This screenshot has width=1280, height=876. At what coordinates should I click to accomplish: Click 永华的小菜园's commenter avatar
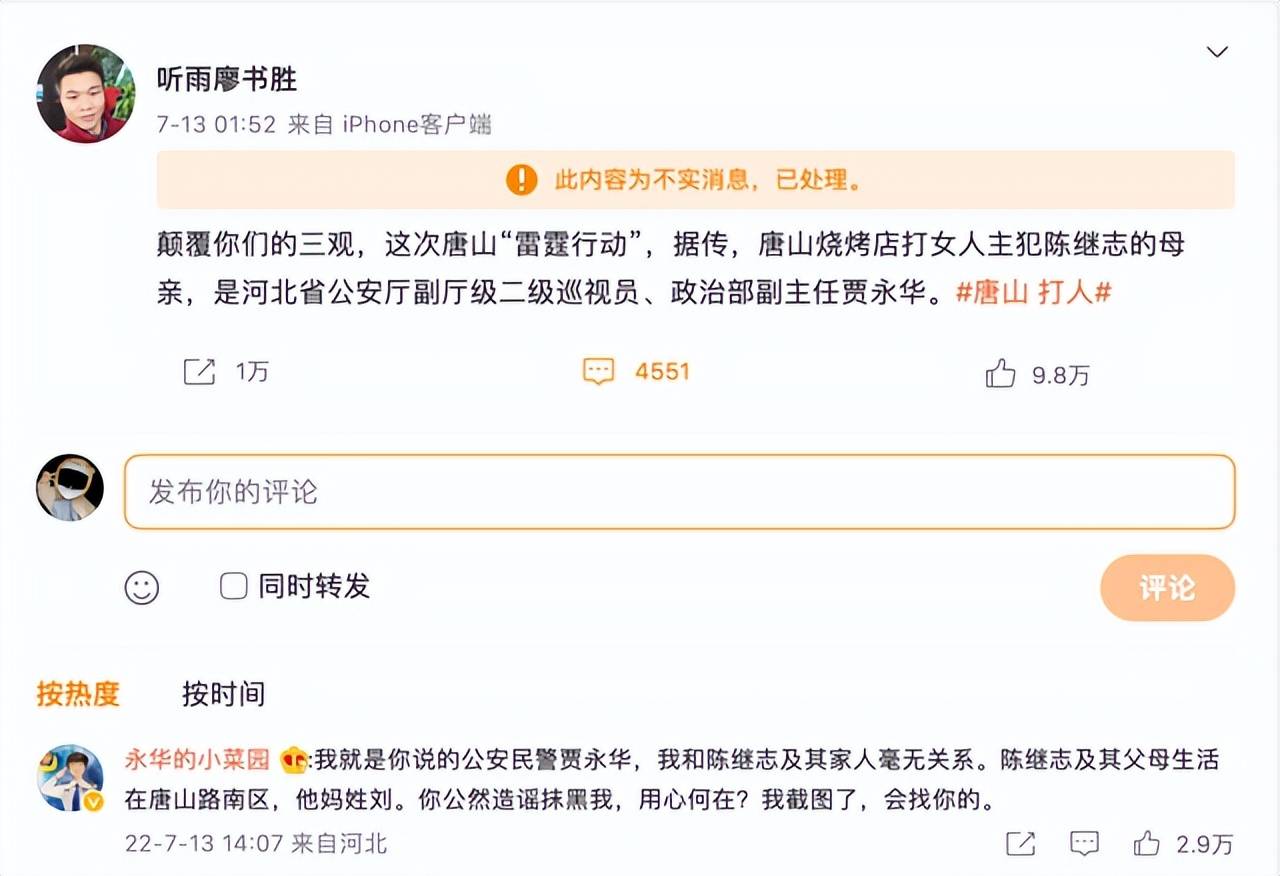(x=70, y=777)
